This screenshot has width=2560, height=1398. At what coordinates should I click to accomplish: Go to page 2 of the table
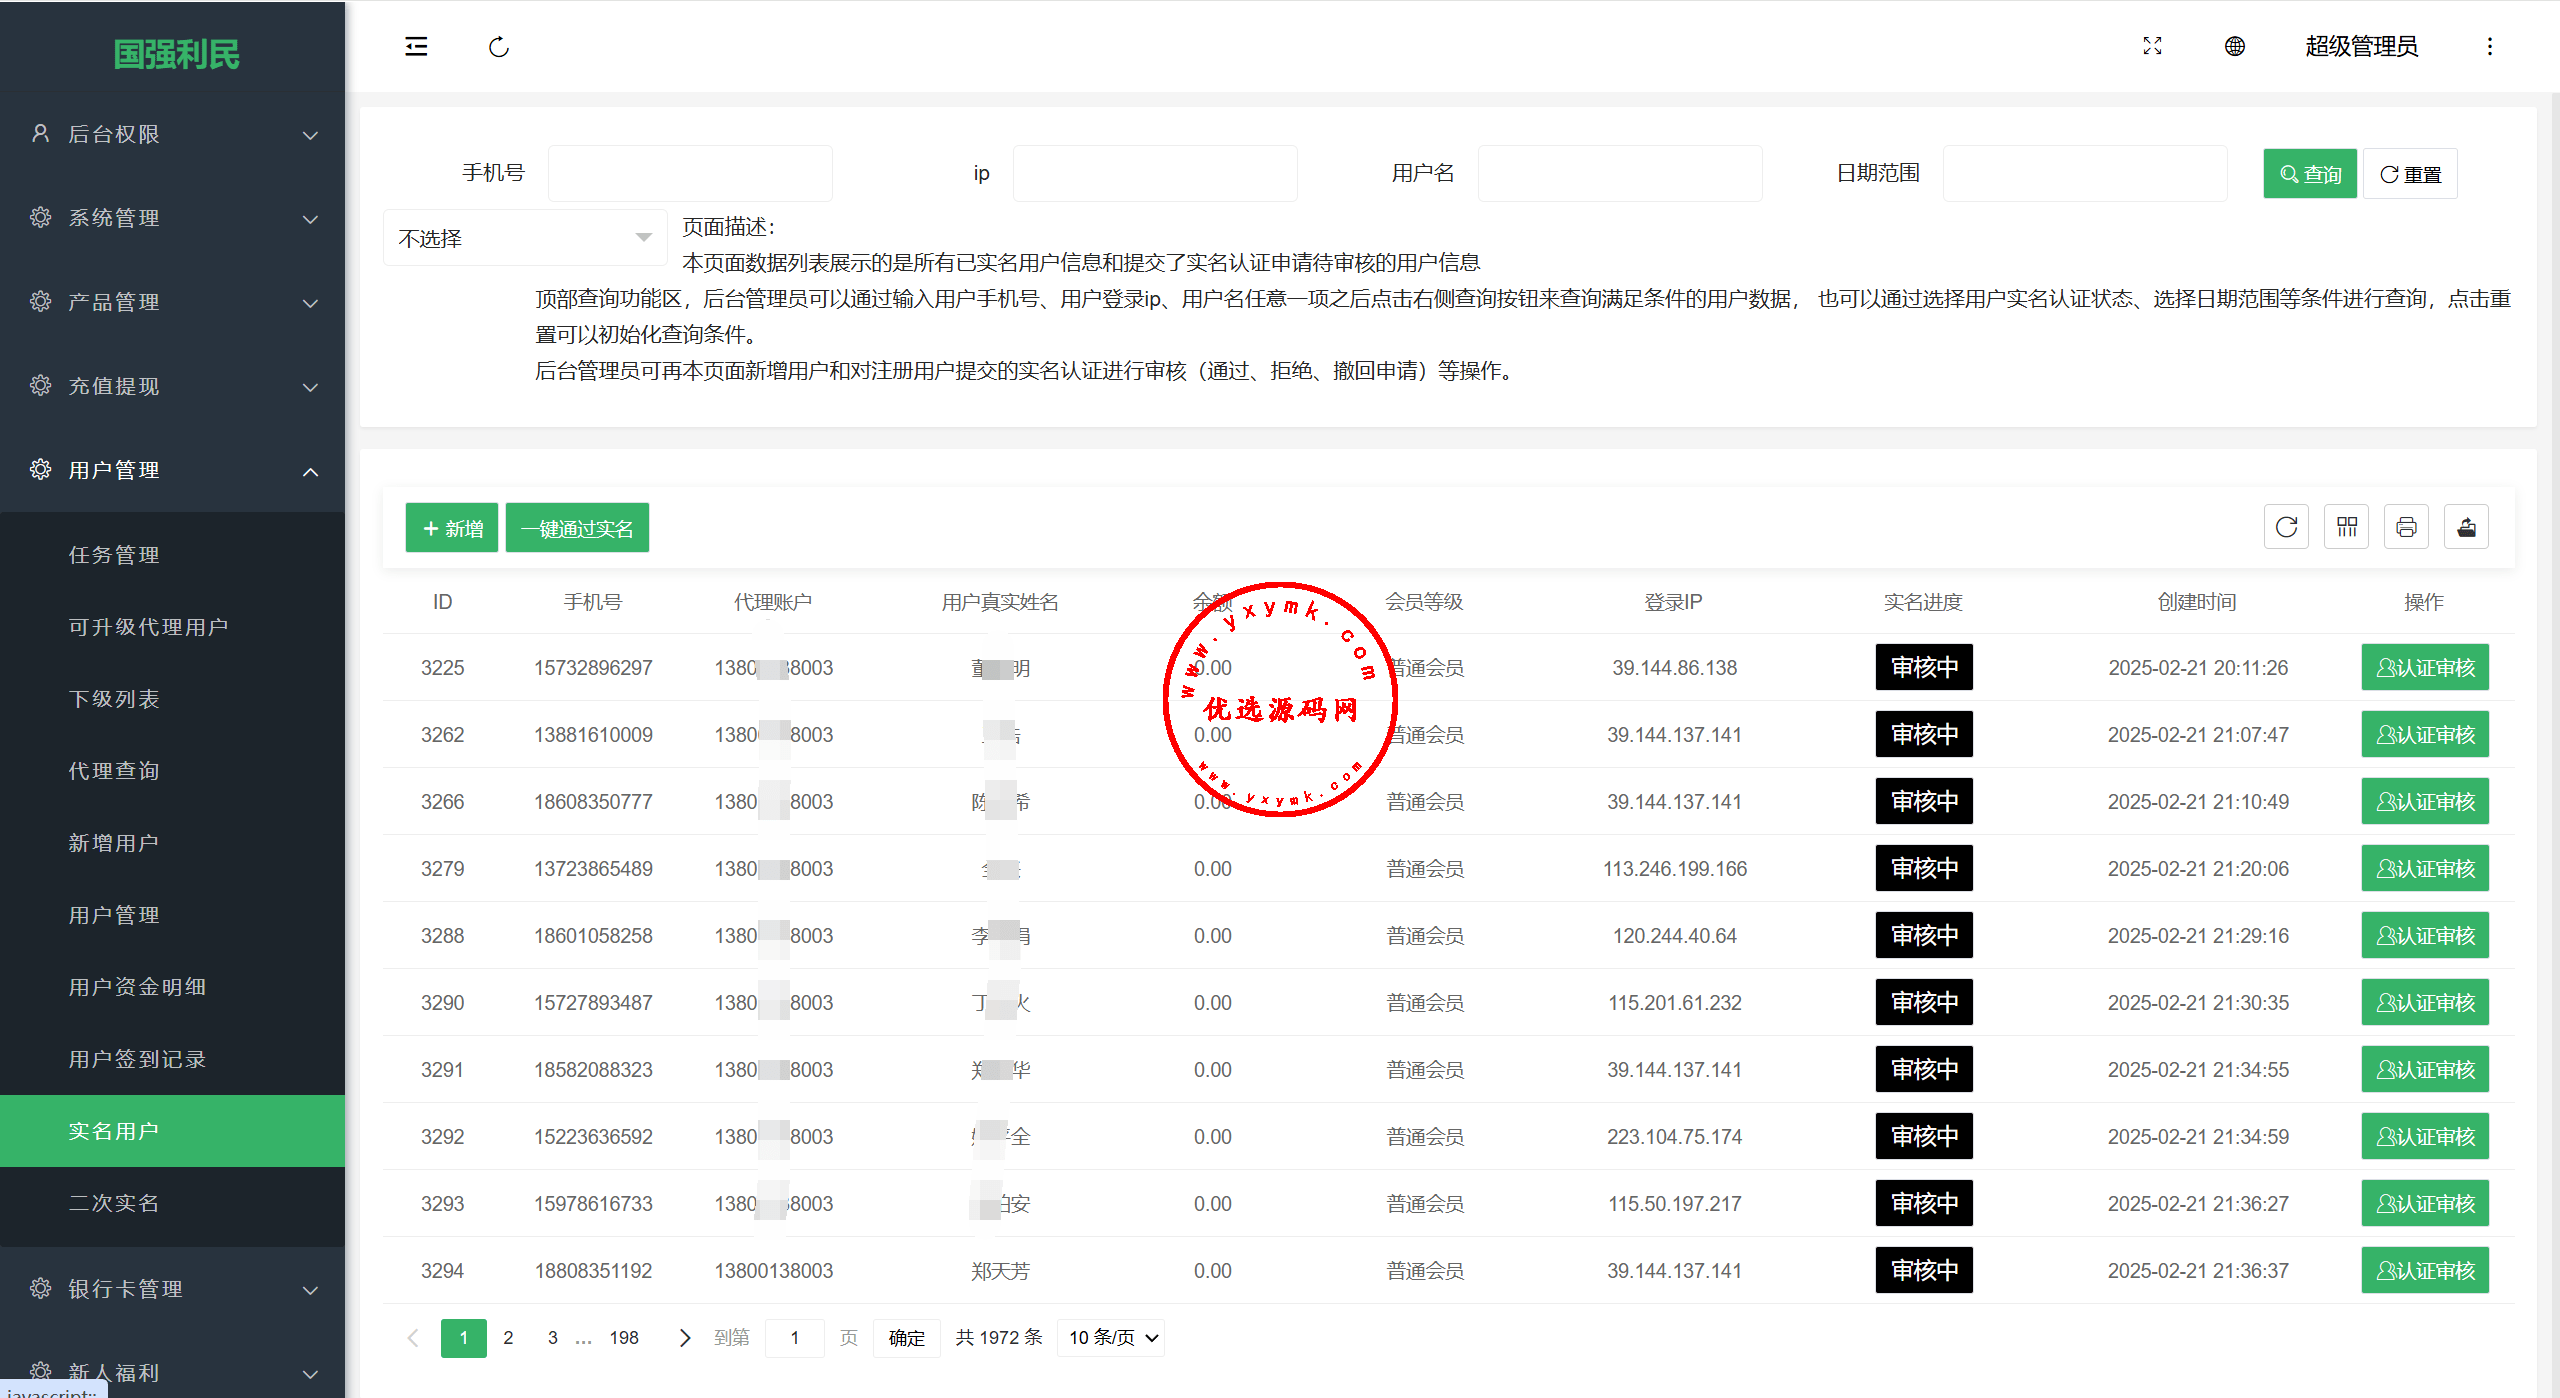point(508,1338)
